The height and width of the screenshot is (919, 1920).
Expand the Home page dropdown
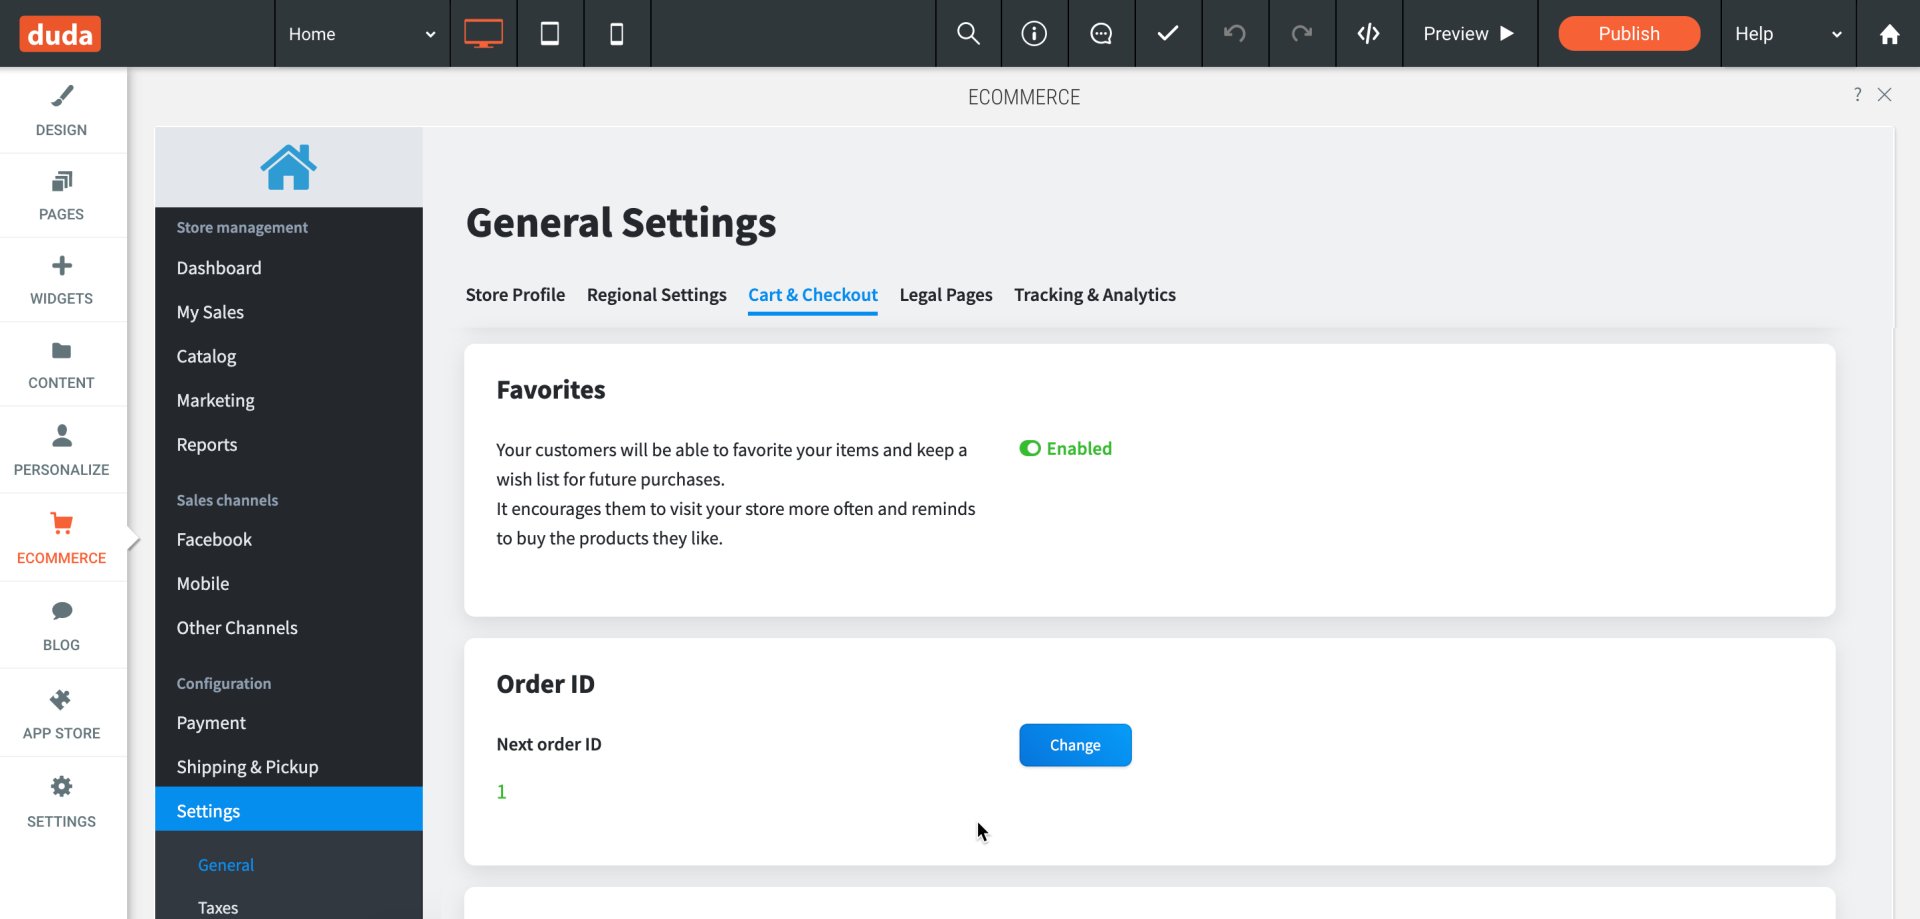[x=362, y=34]
